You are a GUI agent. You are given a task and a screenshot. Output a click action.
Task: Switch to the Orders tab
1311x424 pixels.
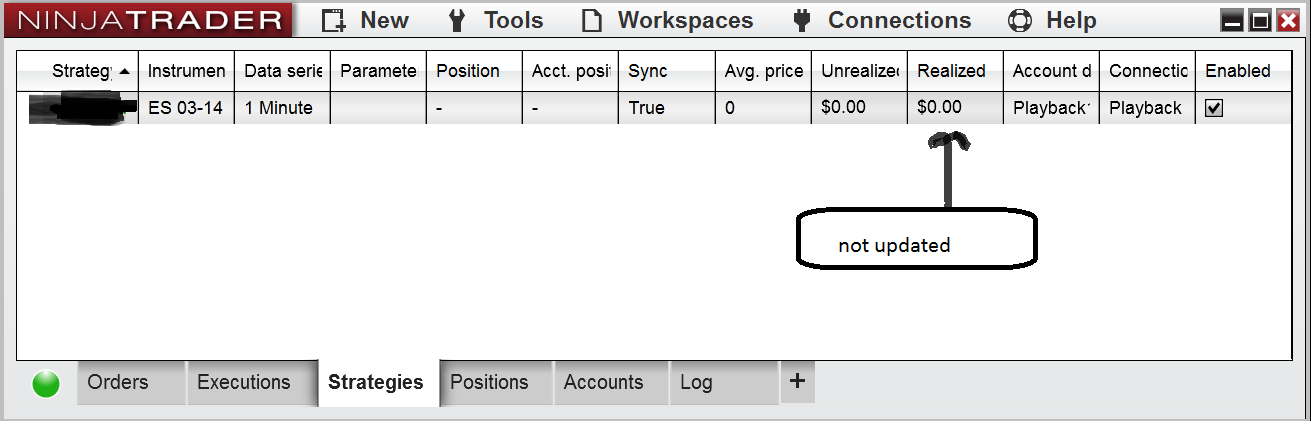118,382
